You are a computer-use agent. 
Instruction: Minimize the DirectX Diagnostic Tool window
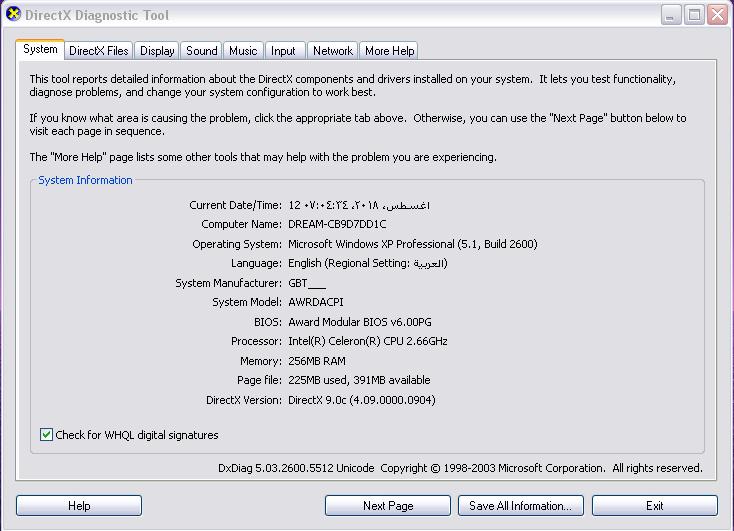[670, 15]
